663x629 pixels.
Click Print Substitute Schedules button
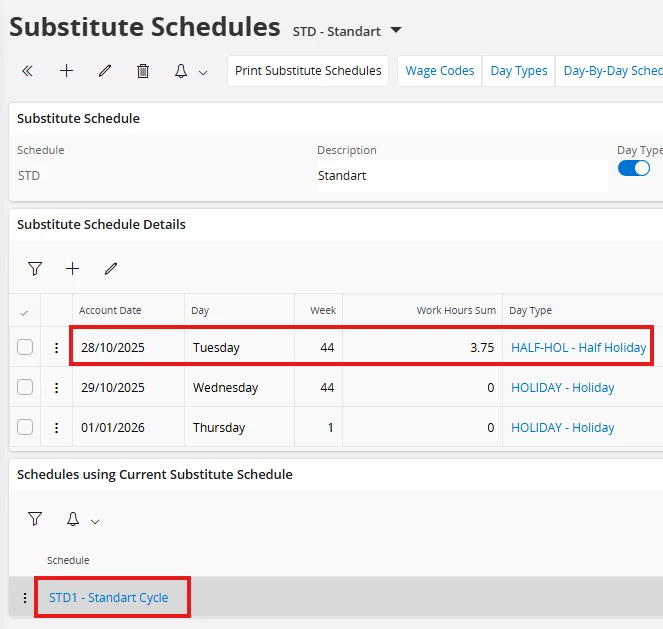pos(308,71)
